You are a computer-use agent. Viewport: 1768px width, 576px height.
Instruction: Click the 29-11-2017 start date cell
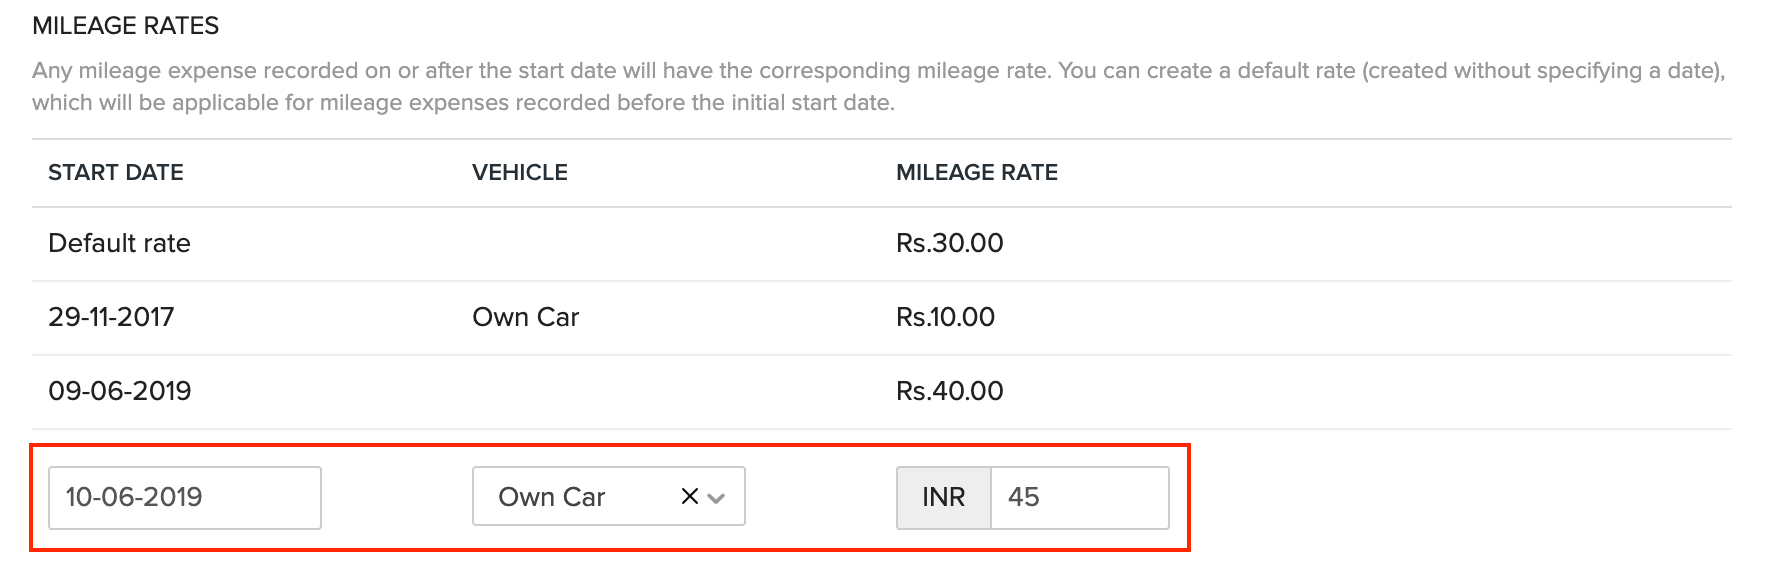(111, 317)
